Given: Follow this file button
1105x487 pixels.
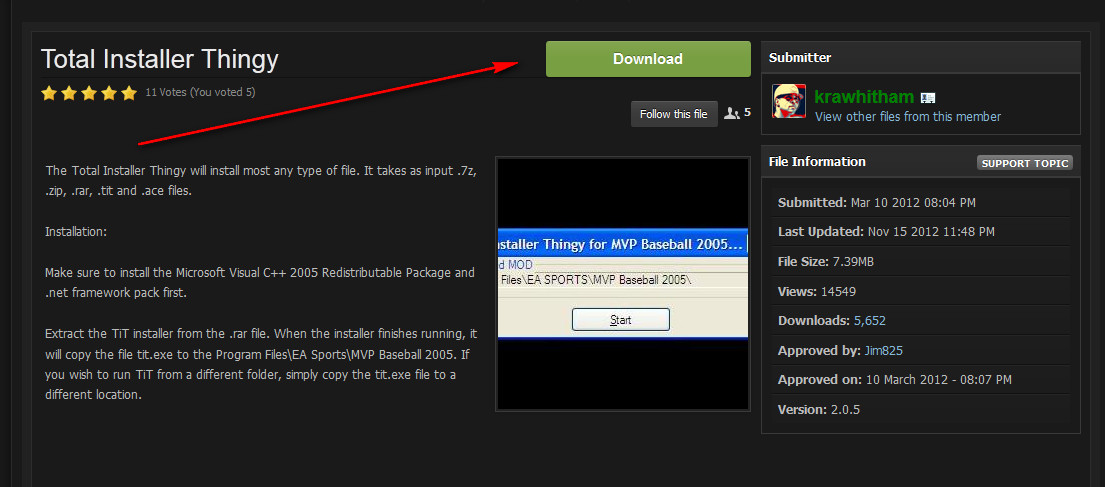Looking at the screenshot, I should tap(674, 114).
